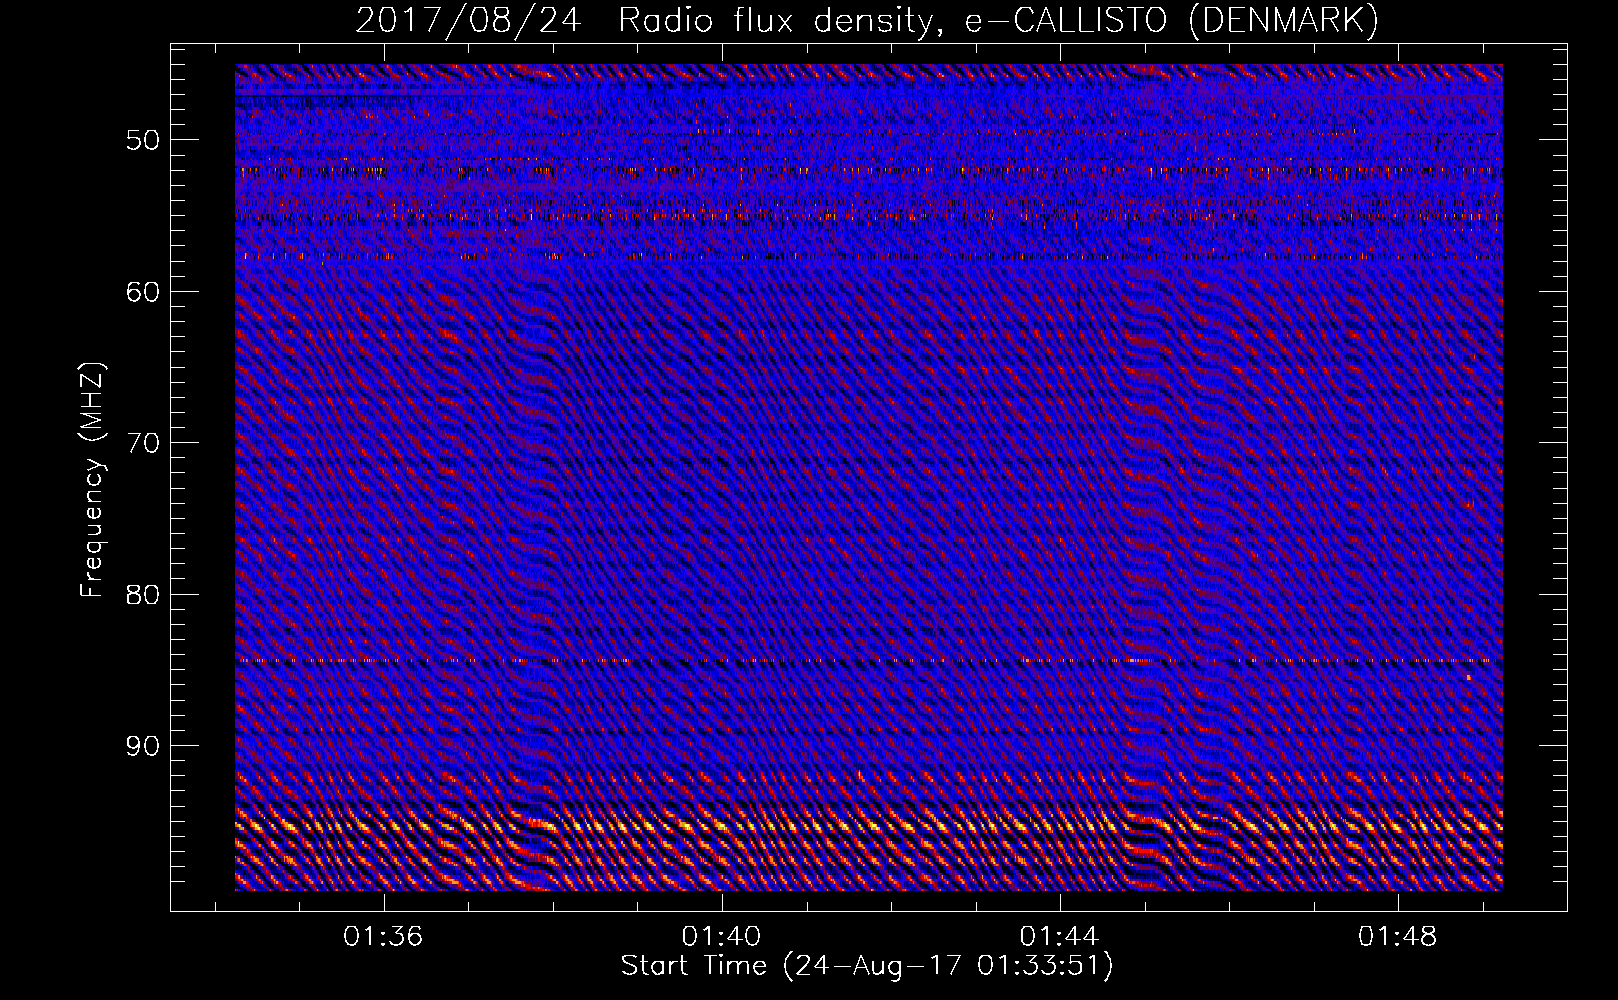Image resolution: width=1618 pixels, height=1000 pixels.
Task: Click the 80 MHz frequency tick label
Action: pos(143,595)
